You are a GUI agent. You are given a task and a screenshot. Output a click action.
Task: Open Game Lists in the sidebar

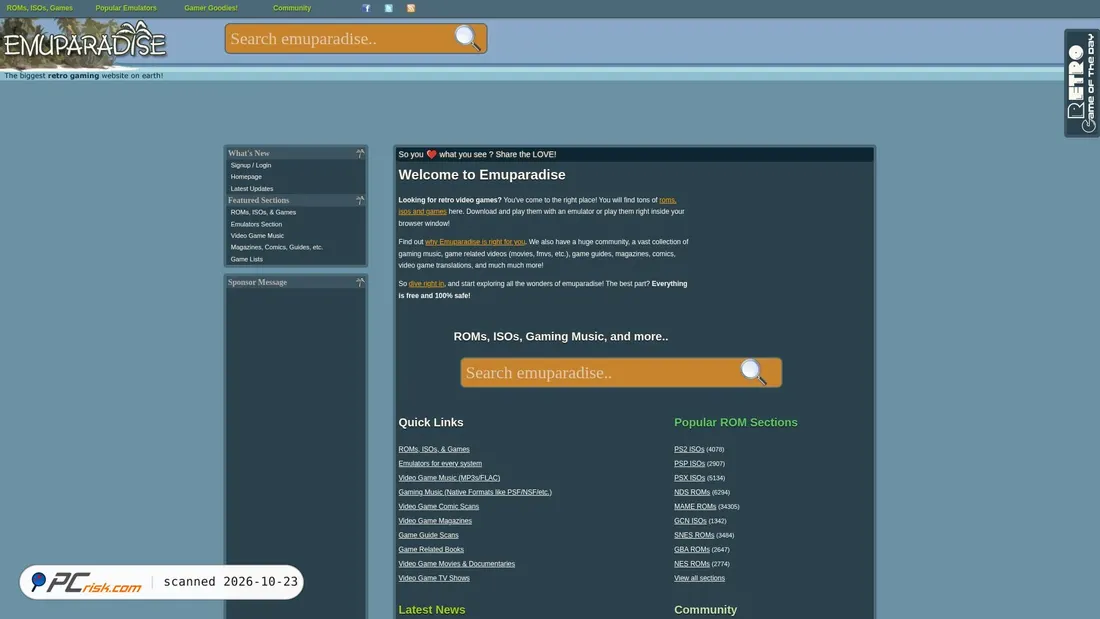coord(247,259)
